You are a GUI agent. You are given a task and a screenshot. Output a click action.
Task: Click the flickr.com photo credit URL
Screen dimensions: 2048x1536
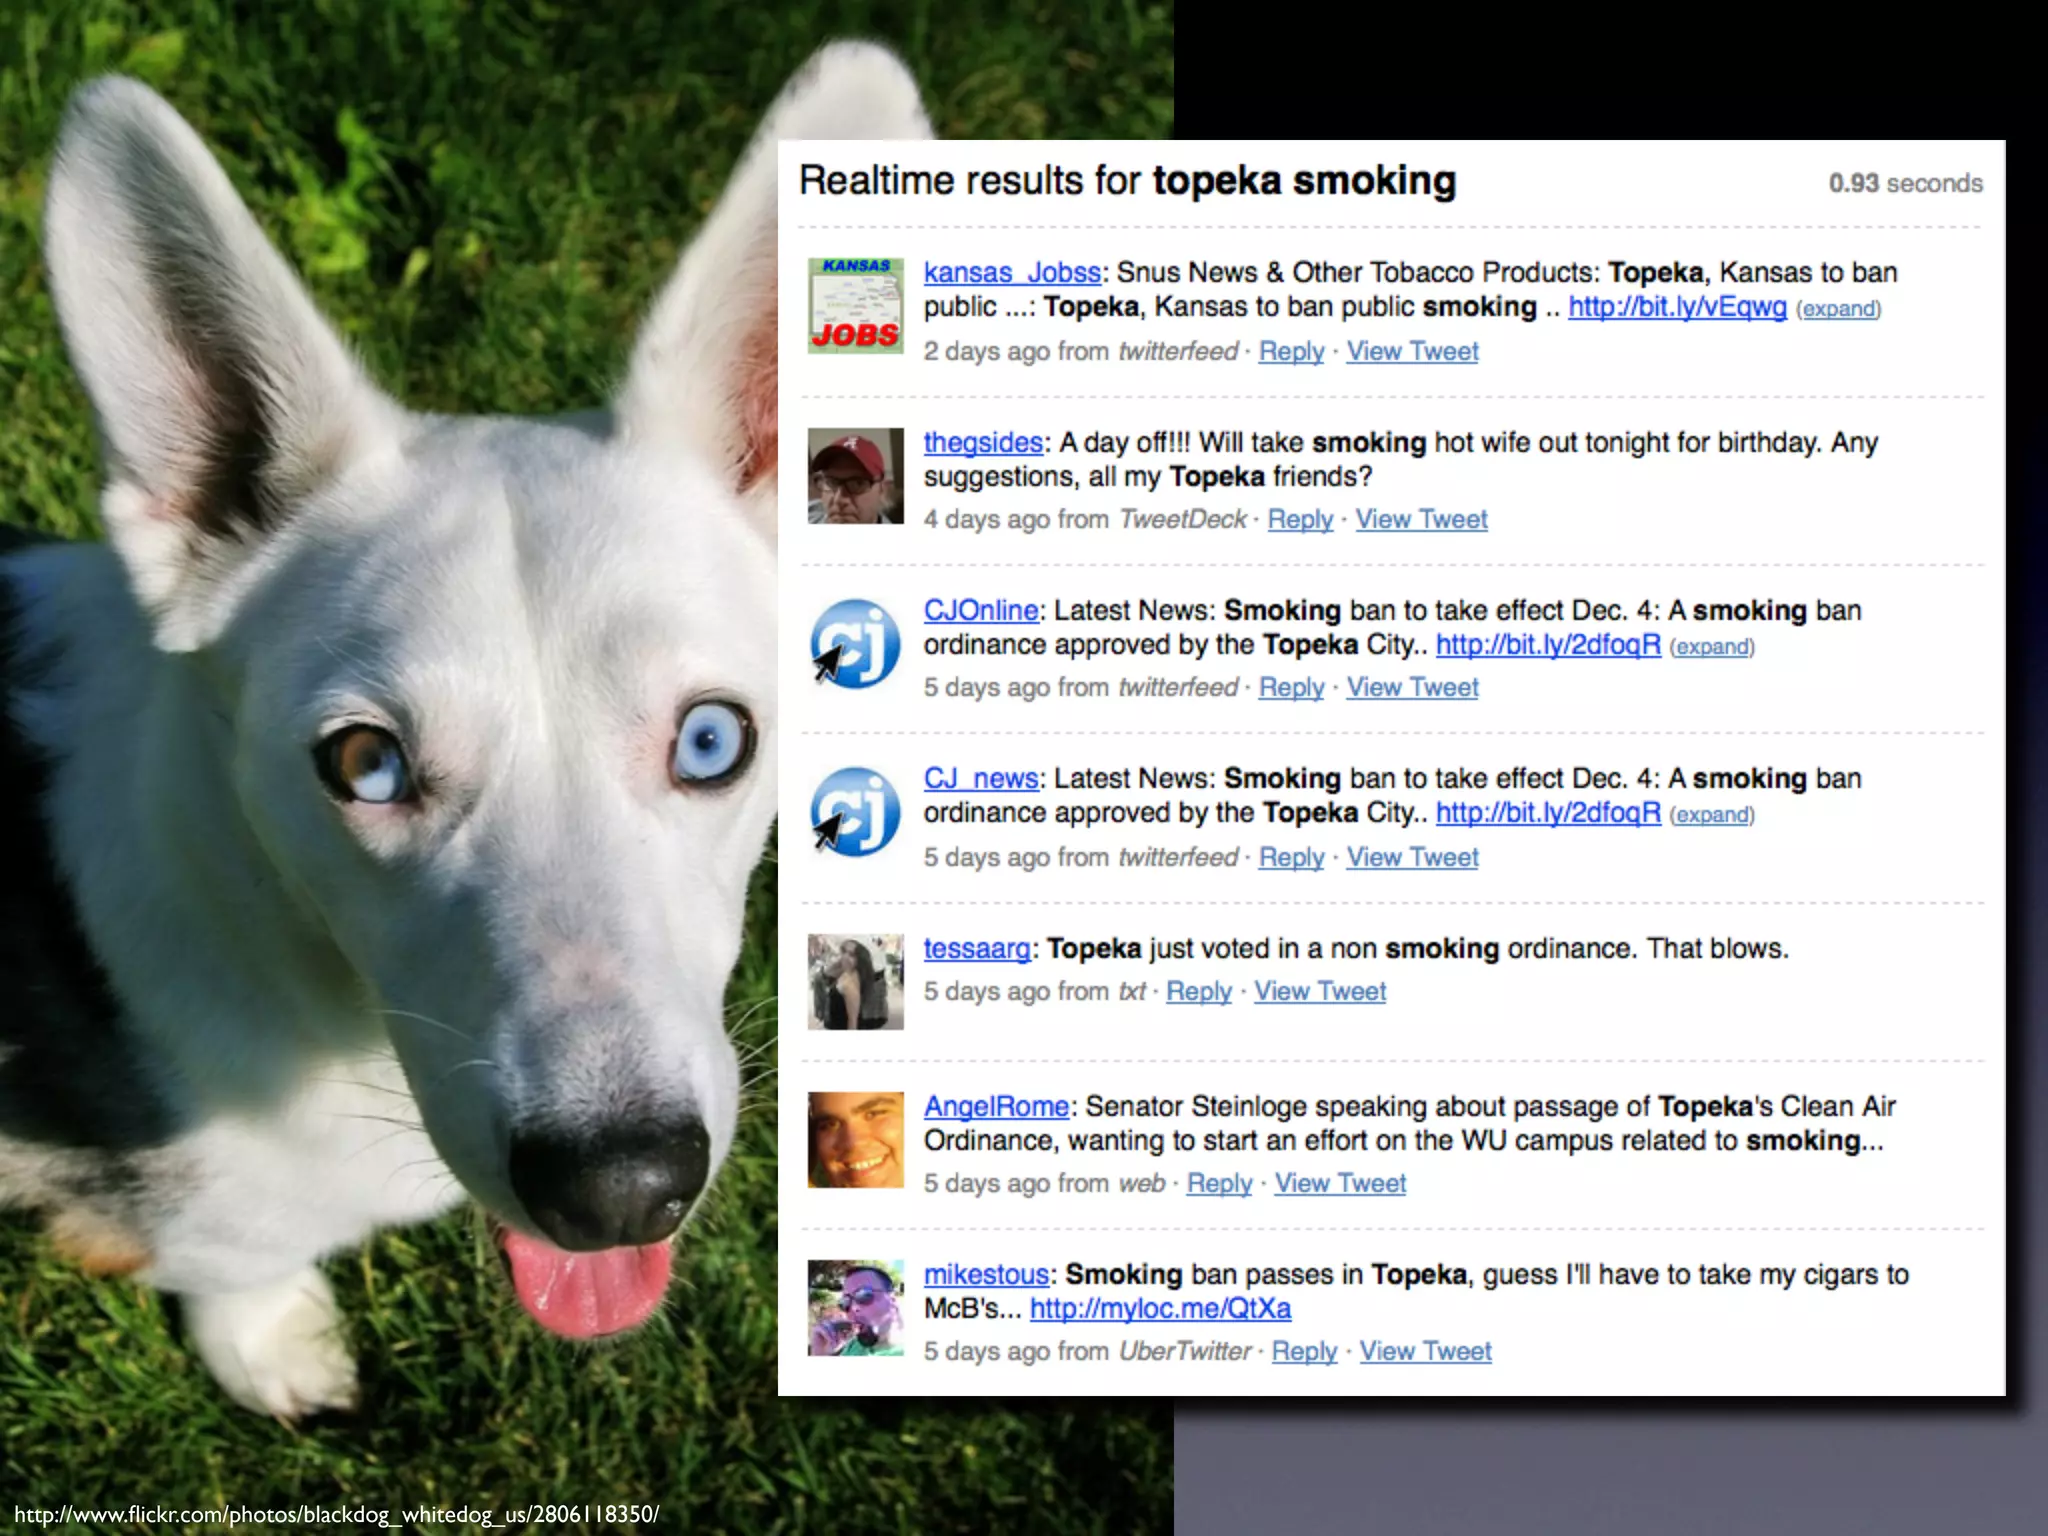336,1514
